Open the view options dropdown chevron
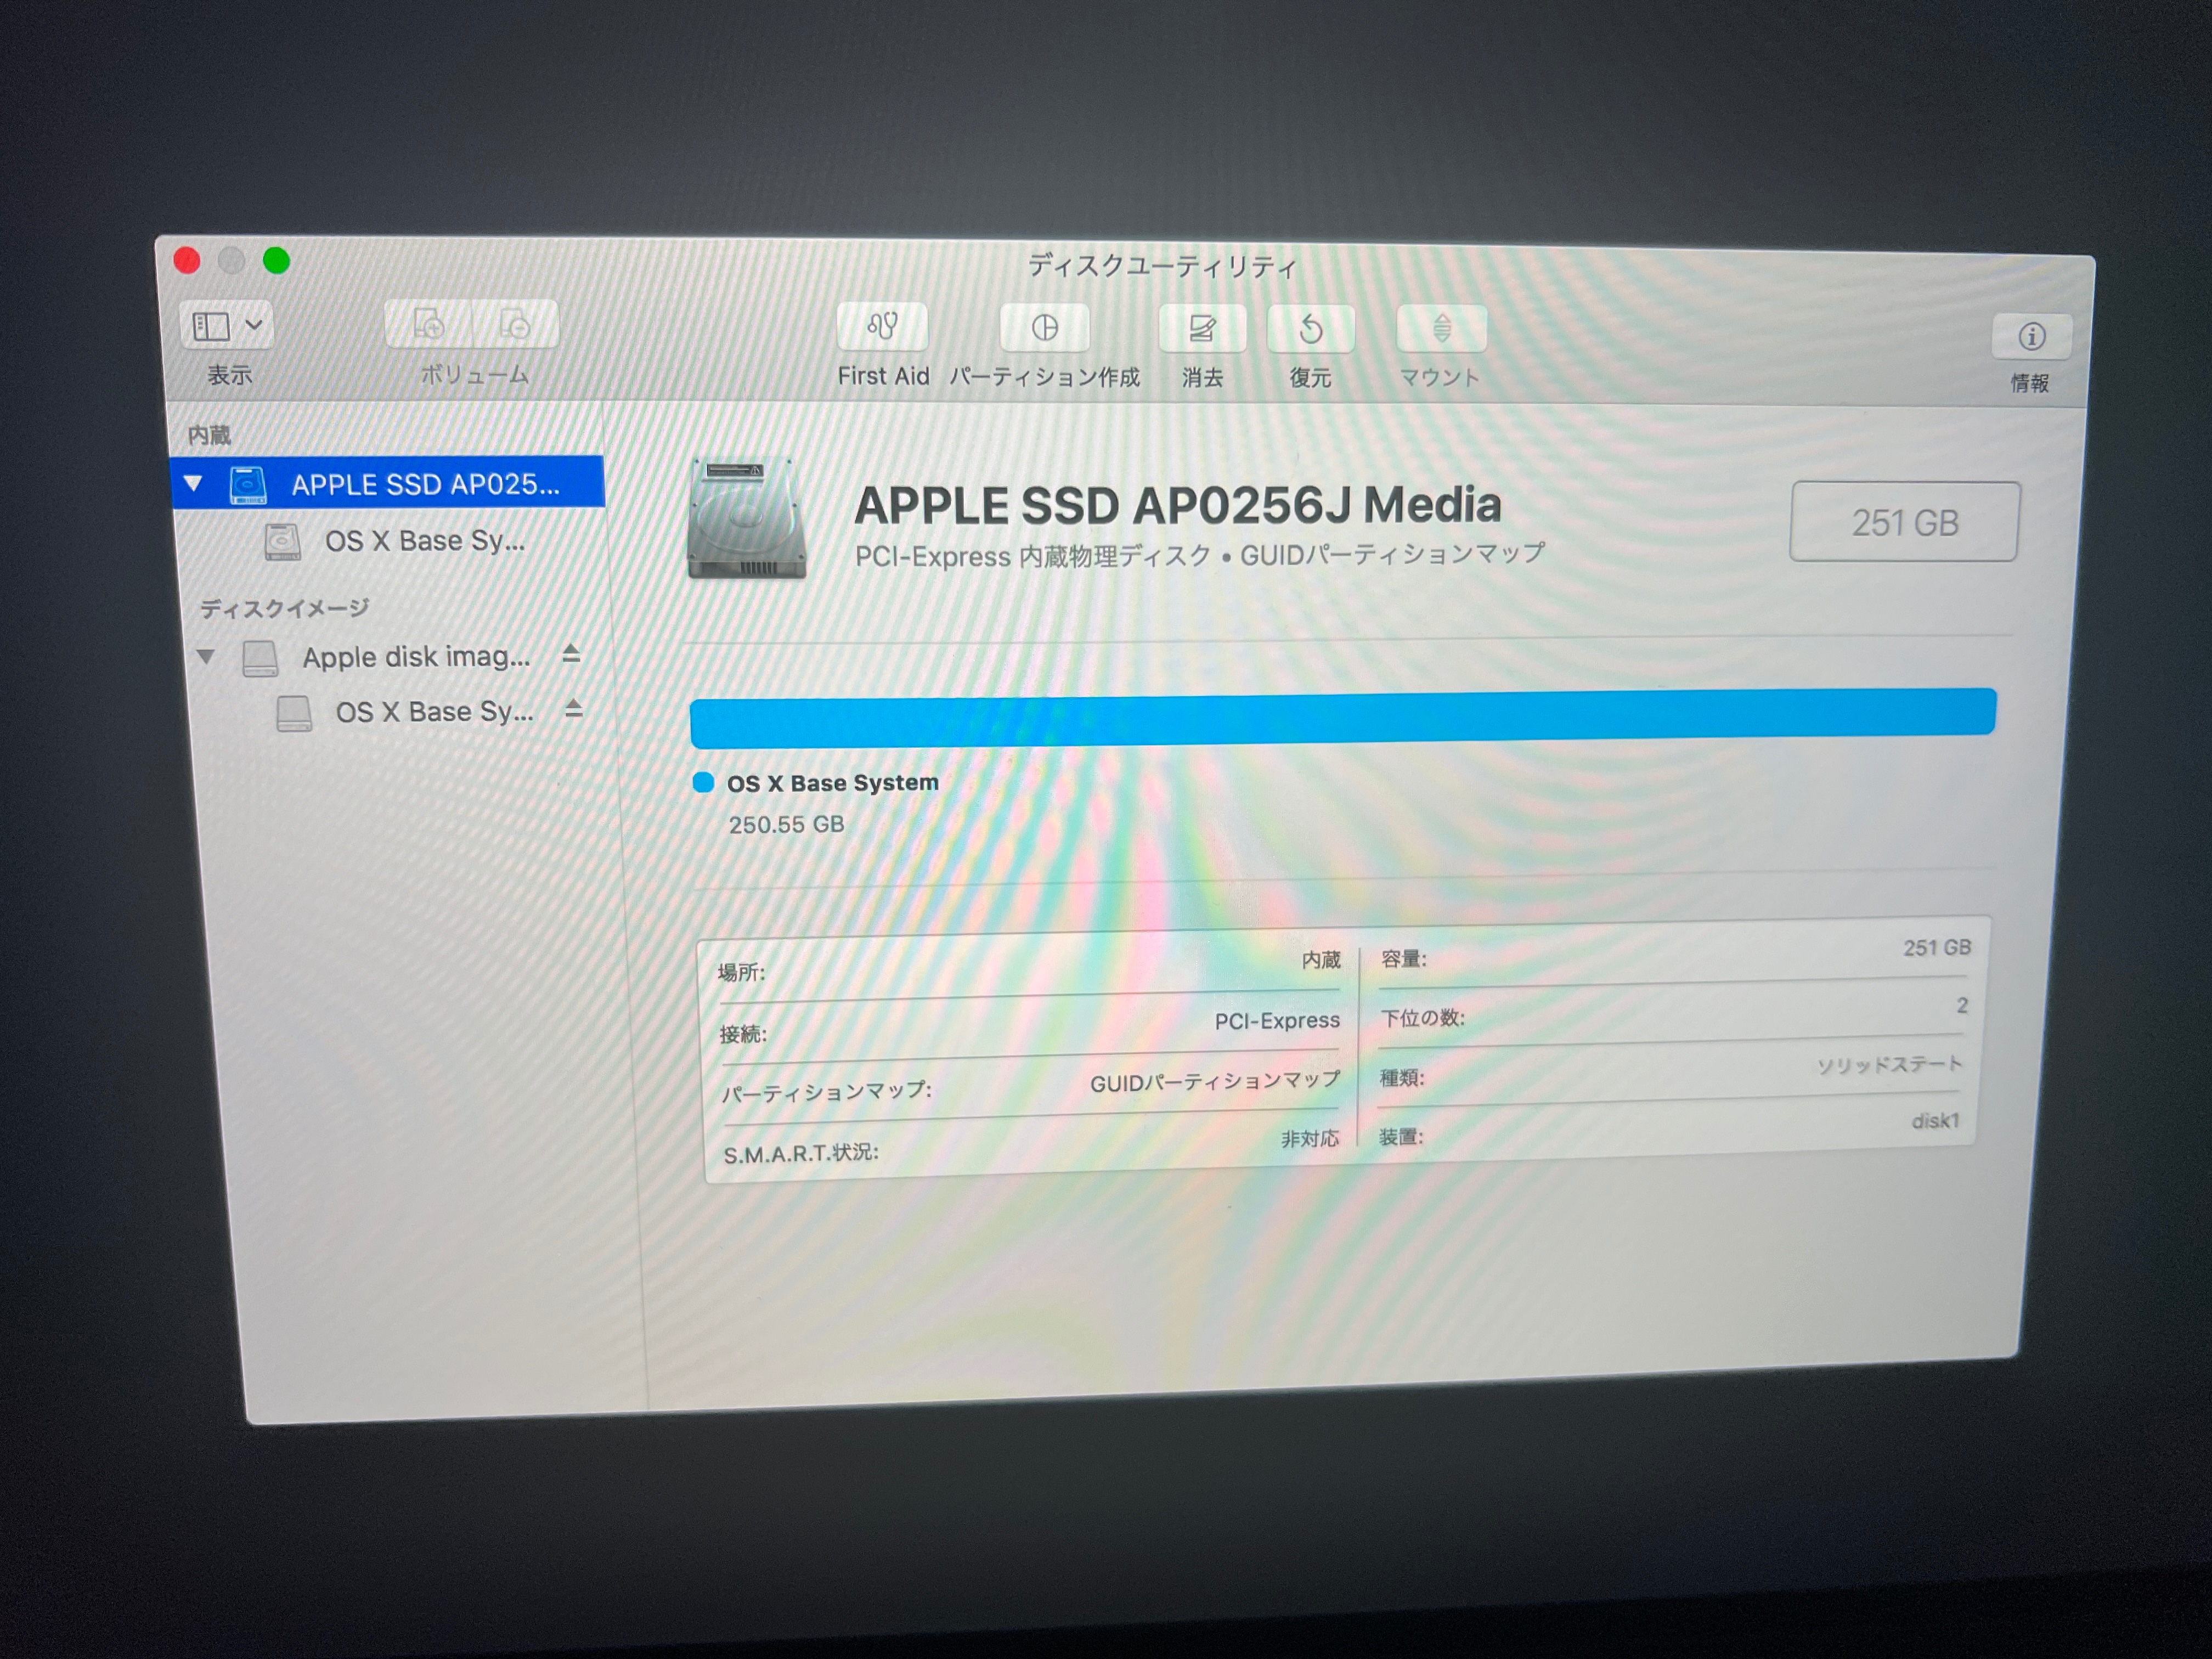This screenshot has width=2212, height=1659. click(254, 324)
